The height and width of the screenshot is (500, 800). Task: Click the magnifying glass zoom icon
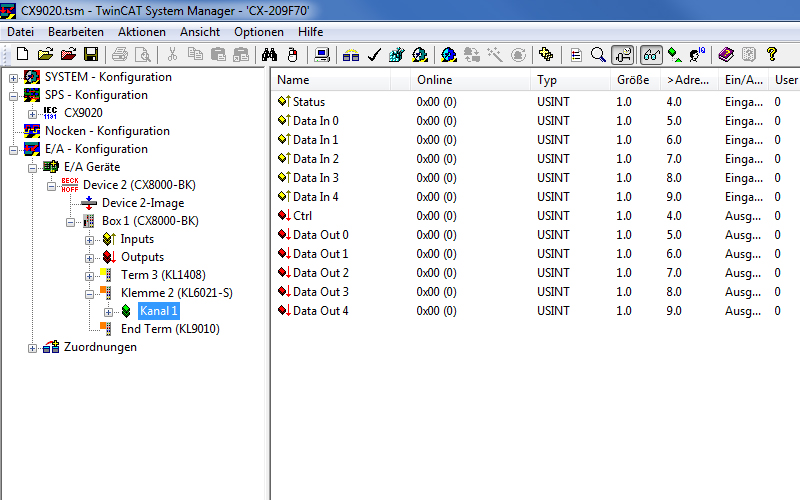(x=598, y=54)
